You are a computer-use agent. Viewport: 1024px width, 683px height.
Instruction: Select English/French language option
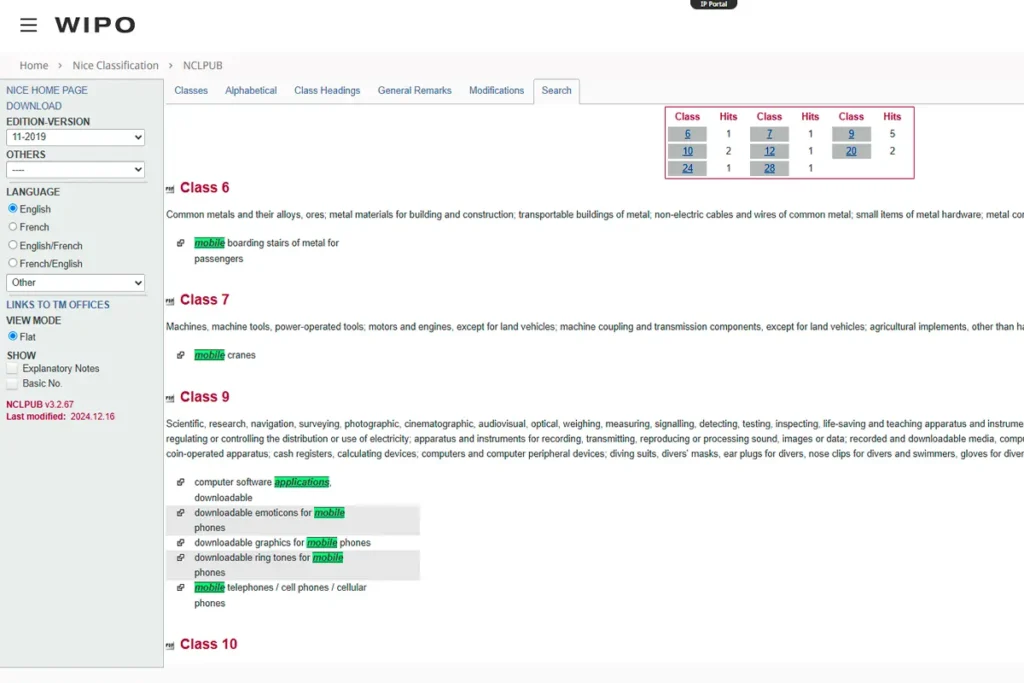click(x=12, y=245)
